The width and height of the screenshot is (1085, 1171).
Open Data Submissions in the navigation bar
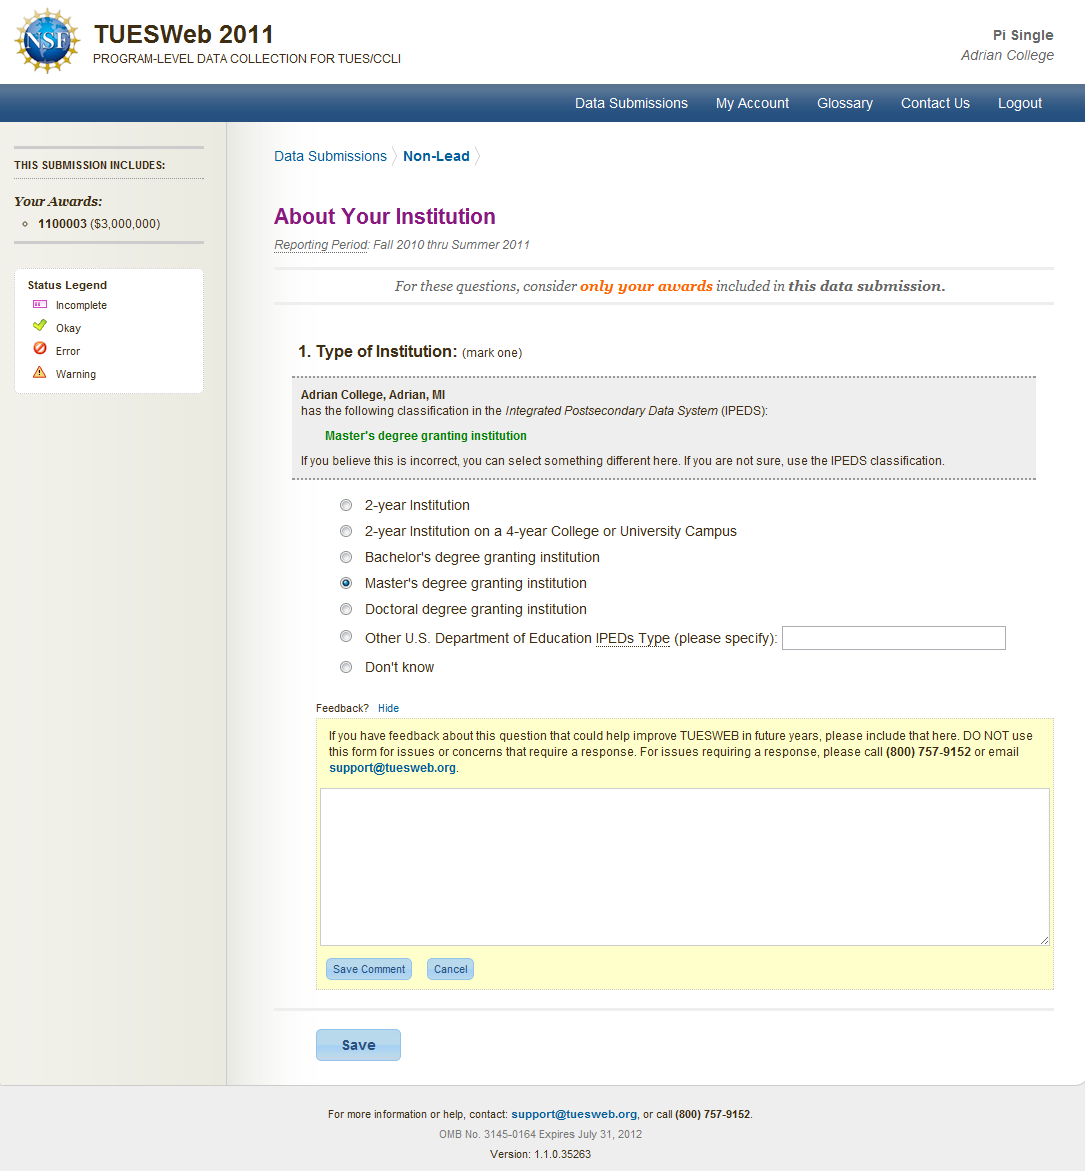[631, 103]
